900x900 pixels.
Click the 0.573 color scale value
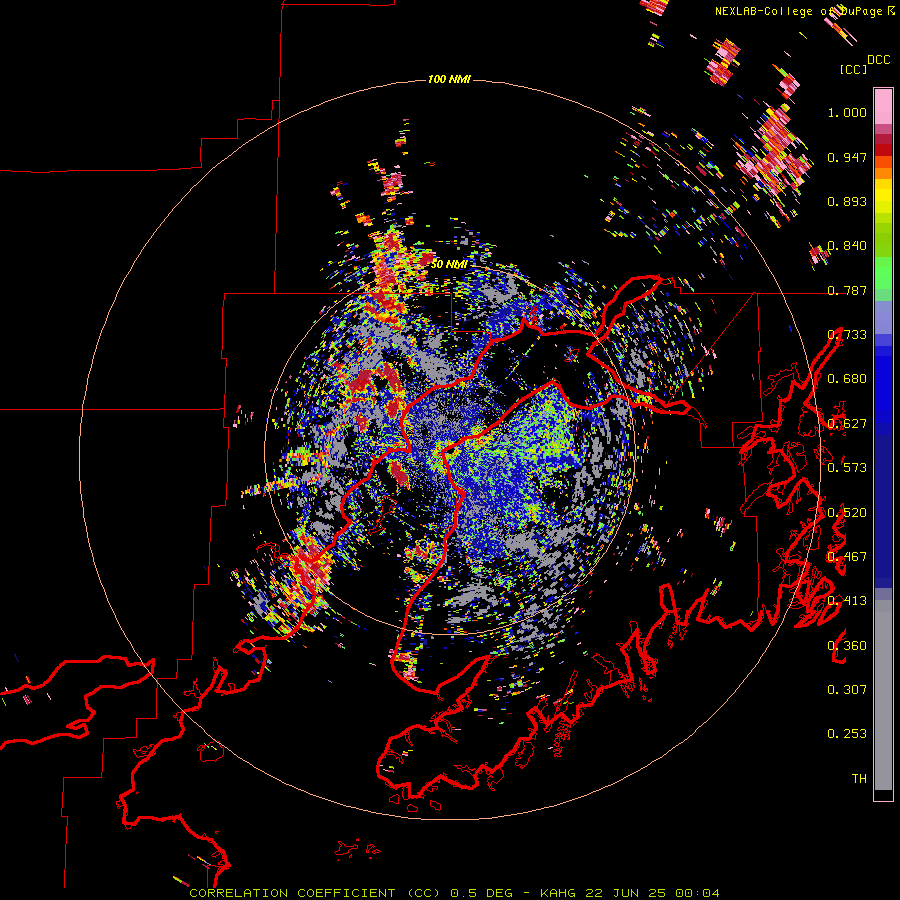[847, 468]
